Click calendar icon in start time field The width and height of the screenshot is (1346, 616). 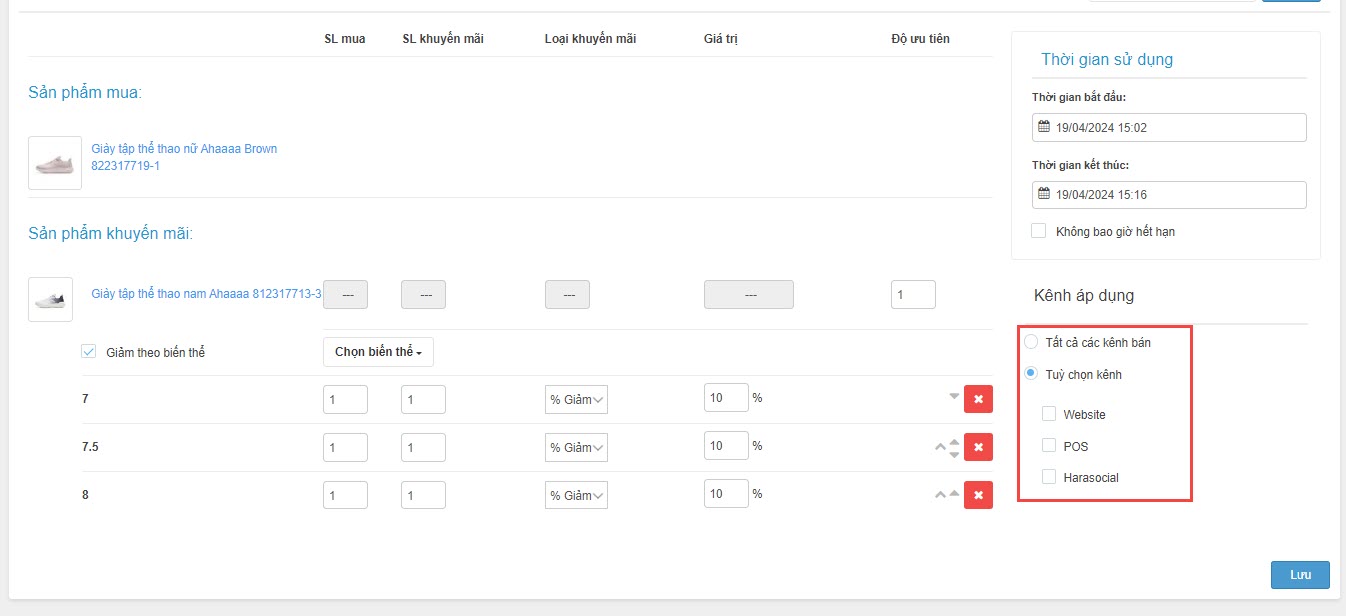click(1044, 127)
